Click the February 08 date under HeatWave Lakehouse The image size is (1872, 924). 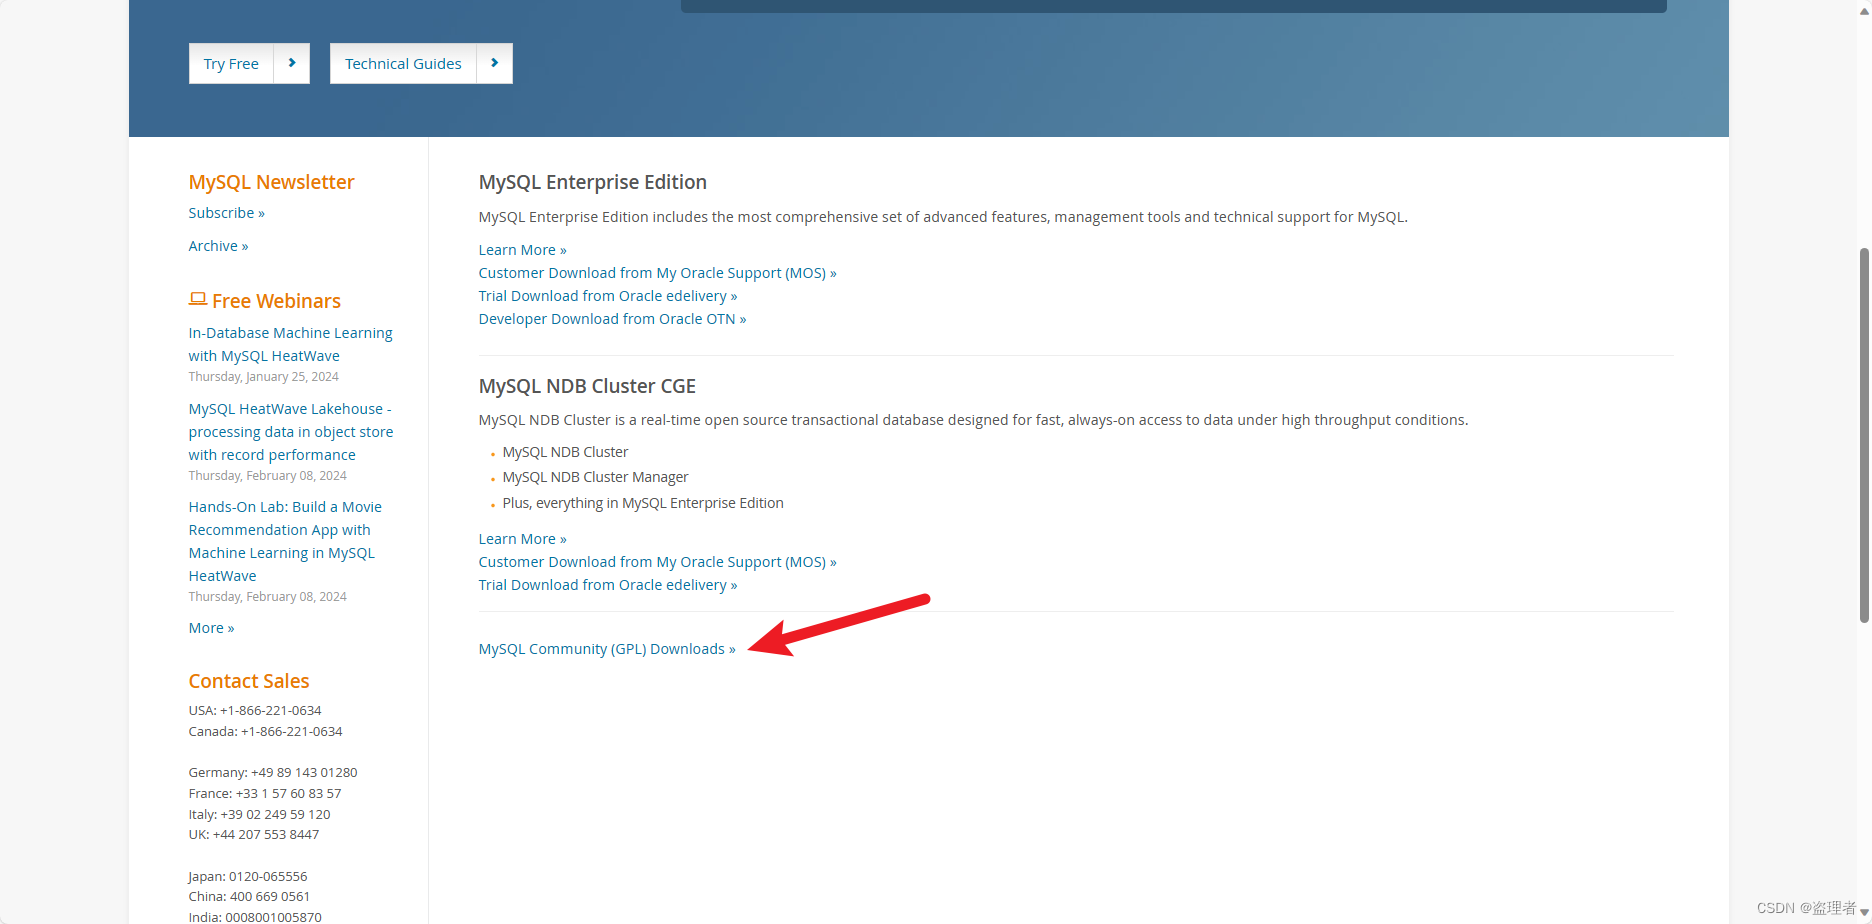[x=267, y=476]
